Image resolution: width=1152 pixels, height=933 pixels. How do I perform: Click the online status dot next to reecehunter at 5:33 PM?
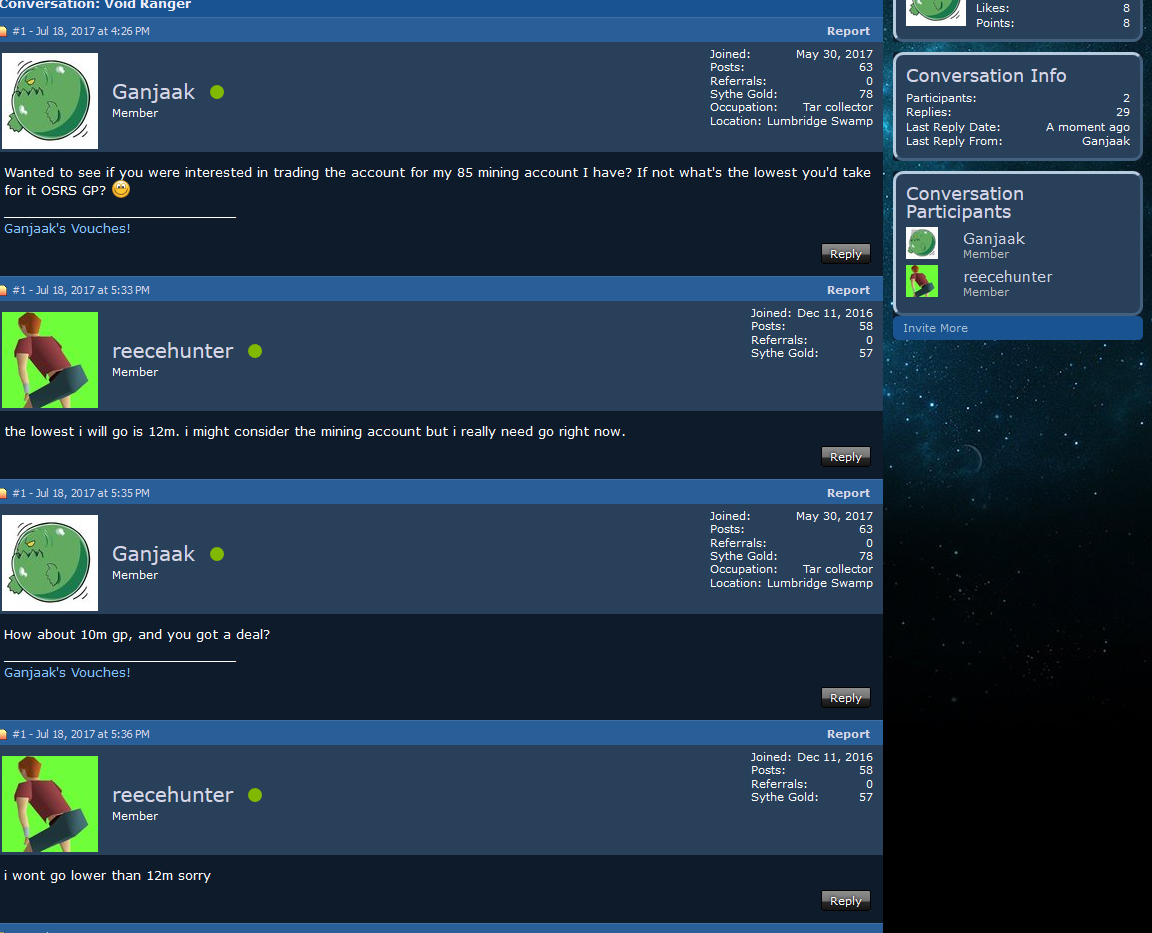tap(255, 351)
